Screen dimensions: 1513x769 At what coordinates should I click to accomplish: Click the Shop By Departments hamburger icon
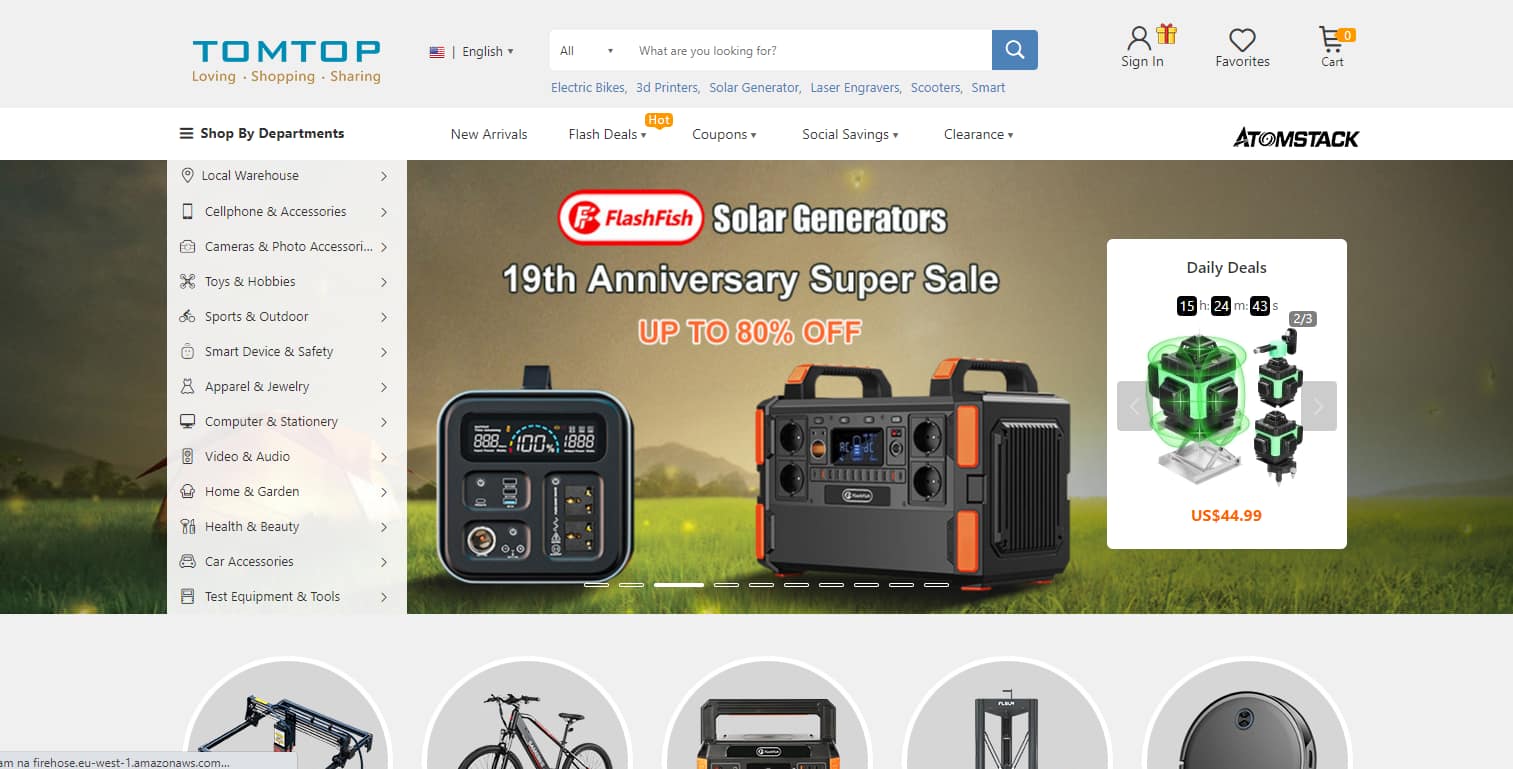tap(186, 133)
